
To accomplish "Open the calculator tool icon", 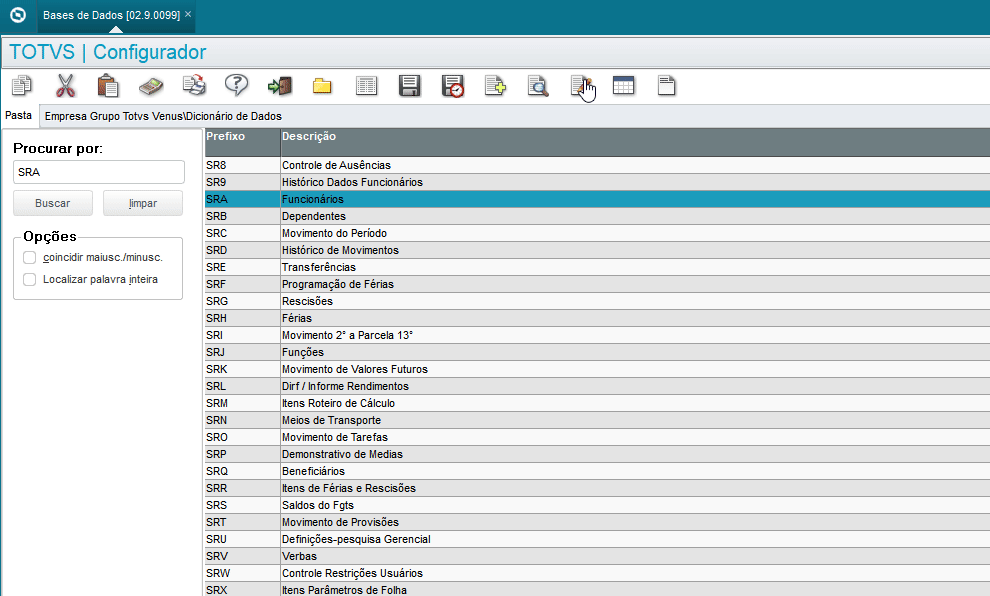I will 151,86.
